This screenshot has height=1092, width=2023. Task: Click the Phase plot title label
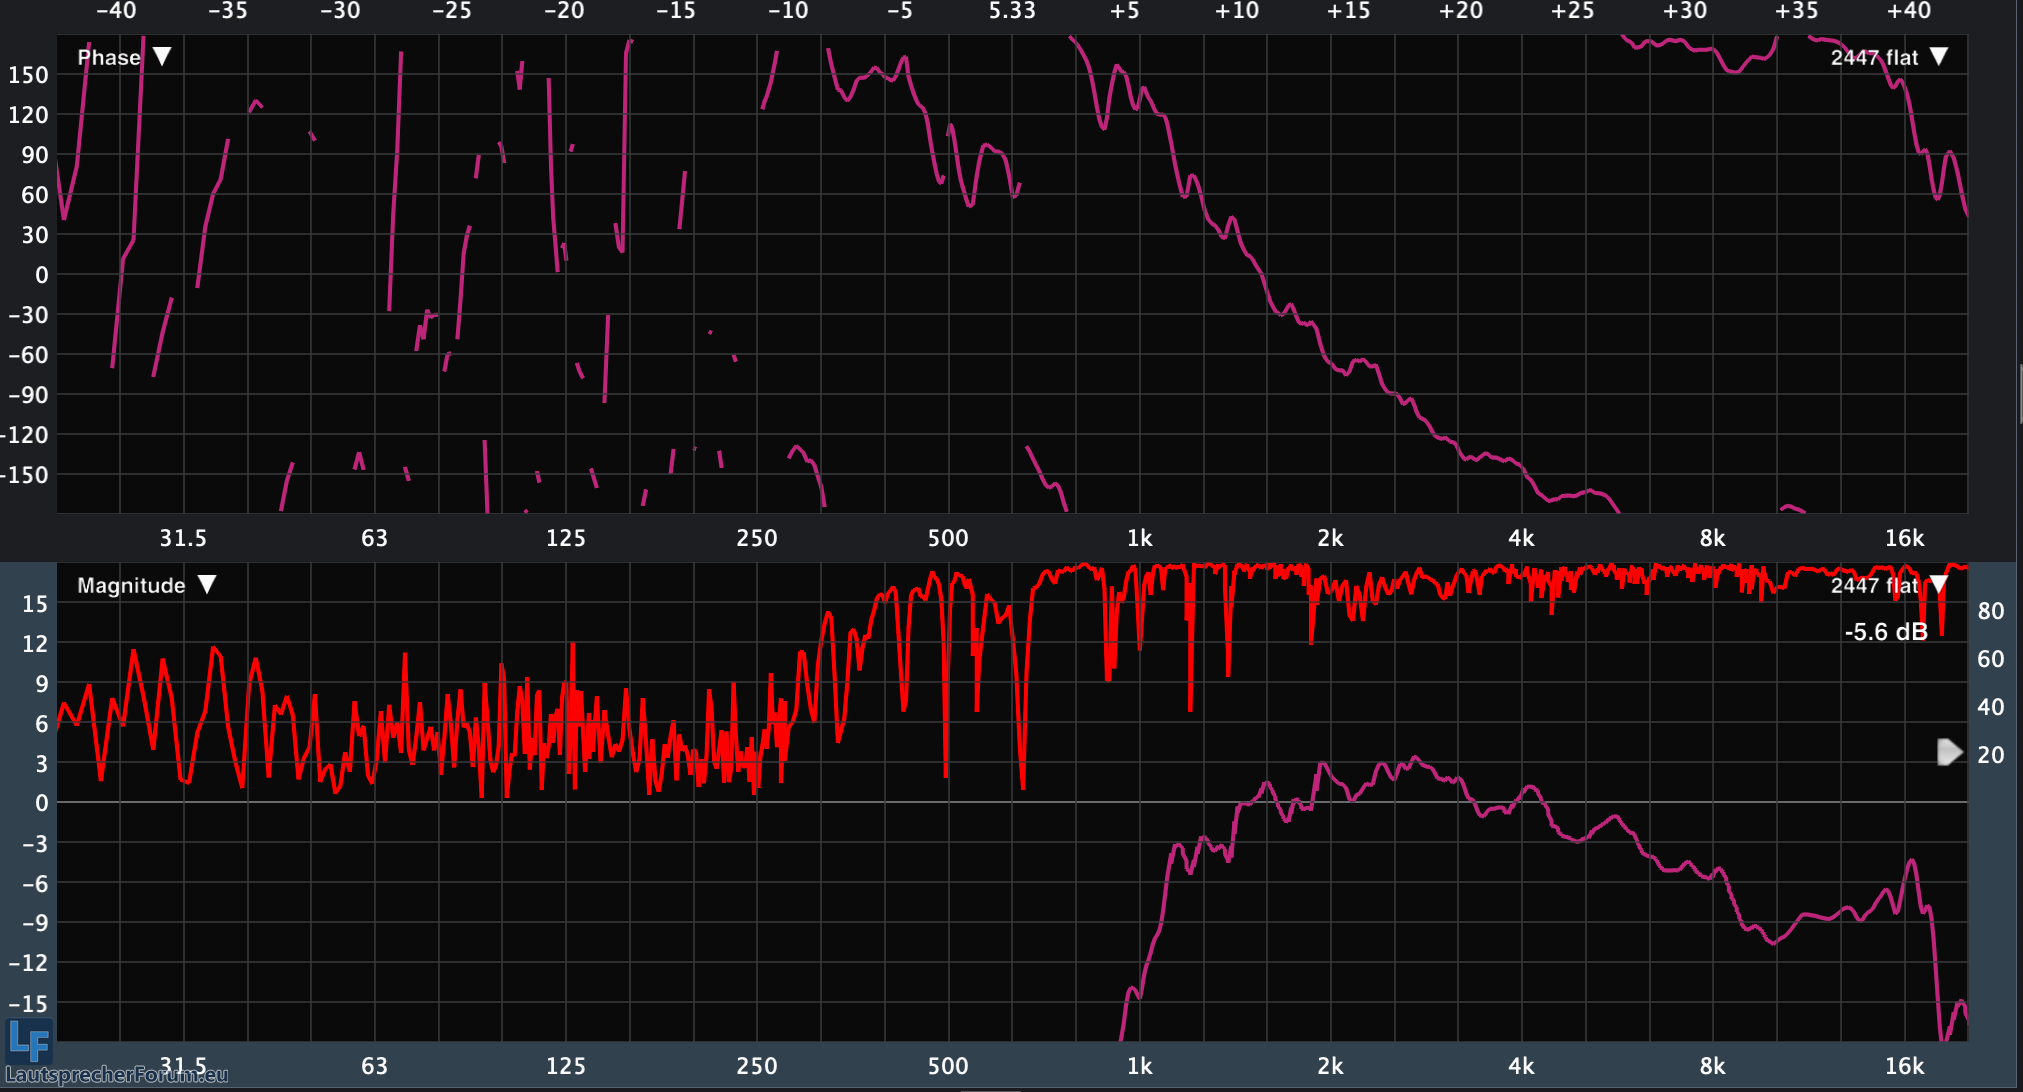coord(109,58)
